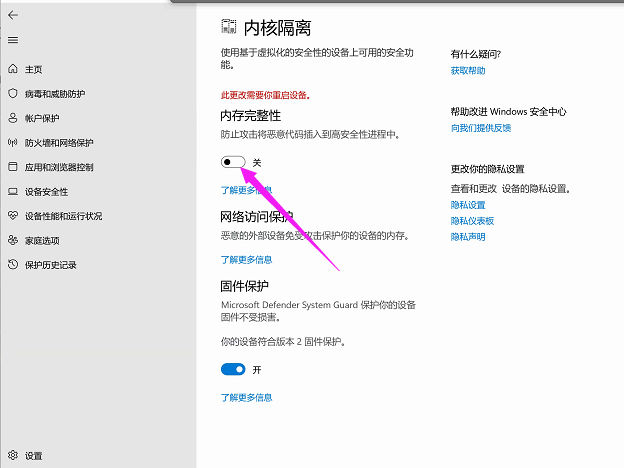Click the Microsoft Defender System Guard description
The image size is (624, 468).
click(x=318, y=311)
